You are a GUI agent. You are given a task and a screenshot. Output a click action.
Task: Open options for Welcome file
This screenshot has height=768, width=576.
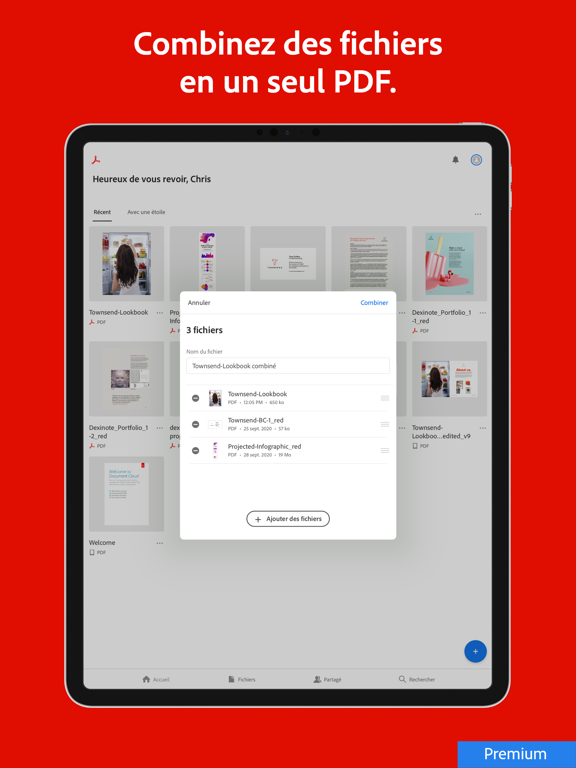[160, 543]
